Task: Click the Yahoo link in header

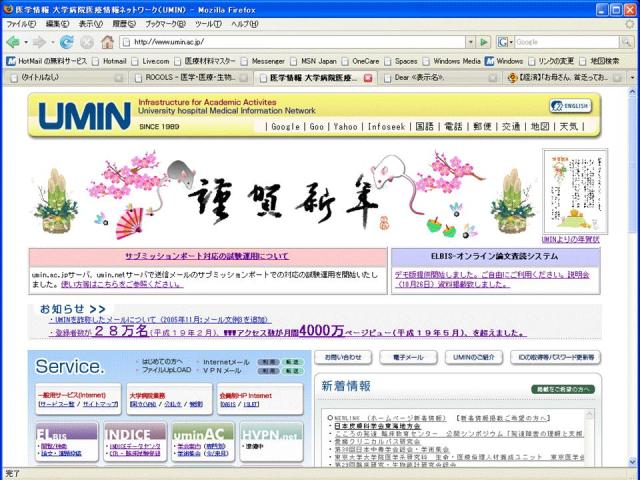Action: pos(346,127)
